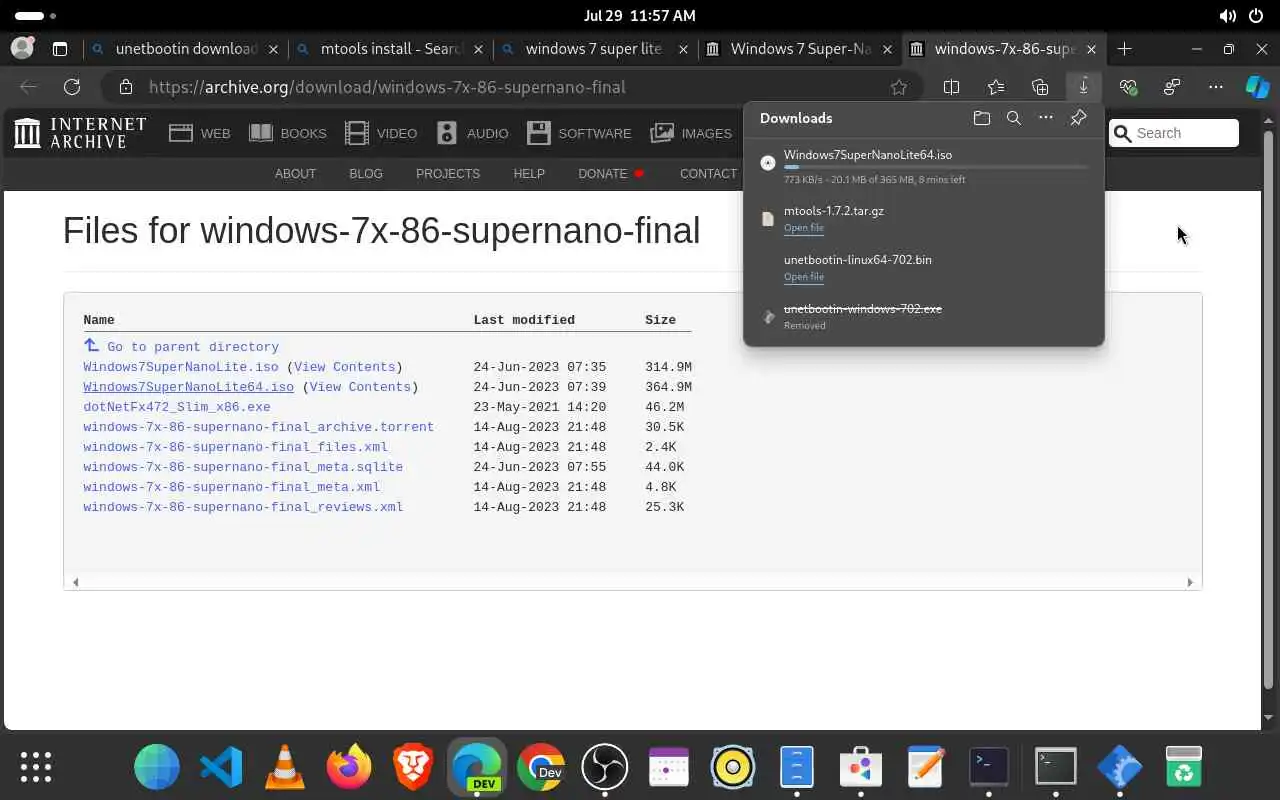Show applications grid in dock

point(36,767)
